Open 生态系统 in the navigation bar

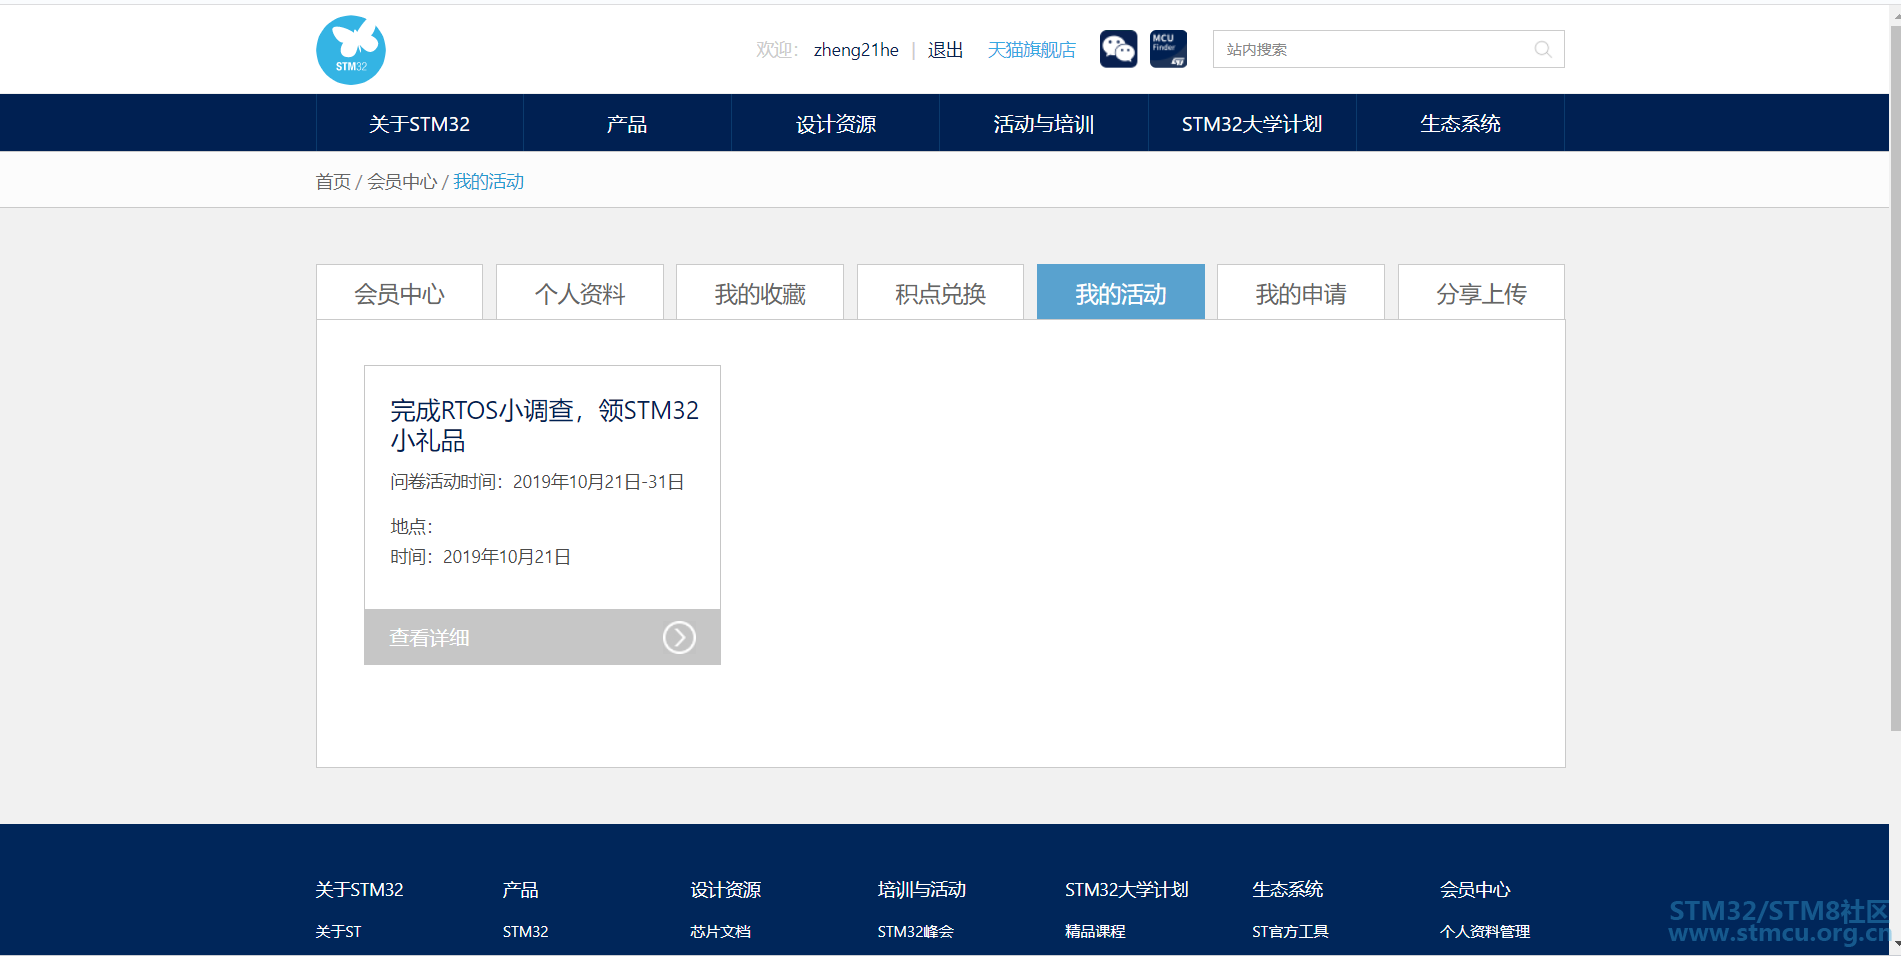point(1460,124)
